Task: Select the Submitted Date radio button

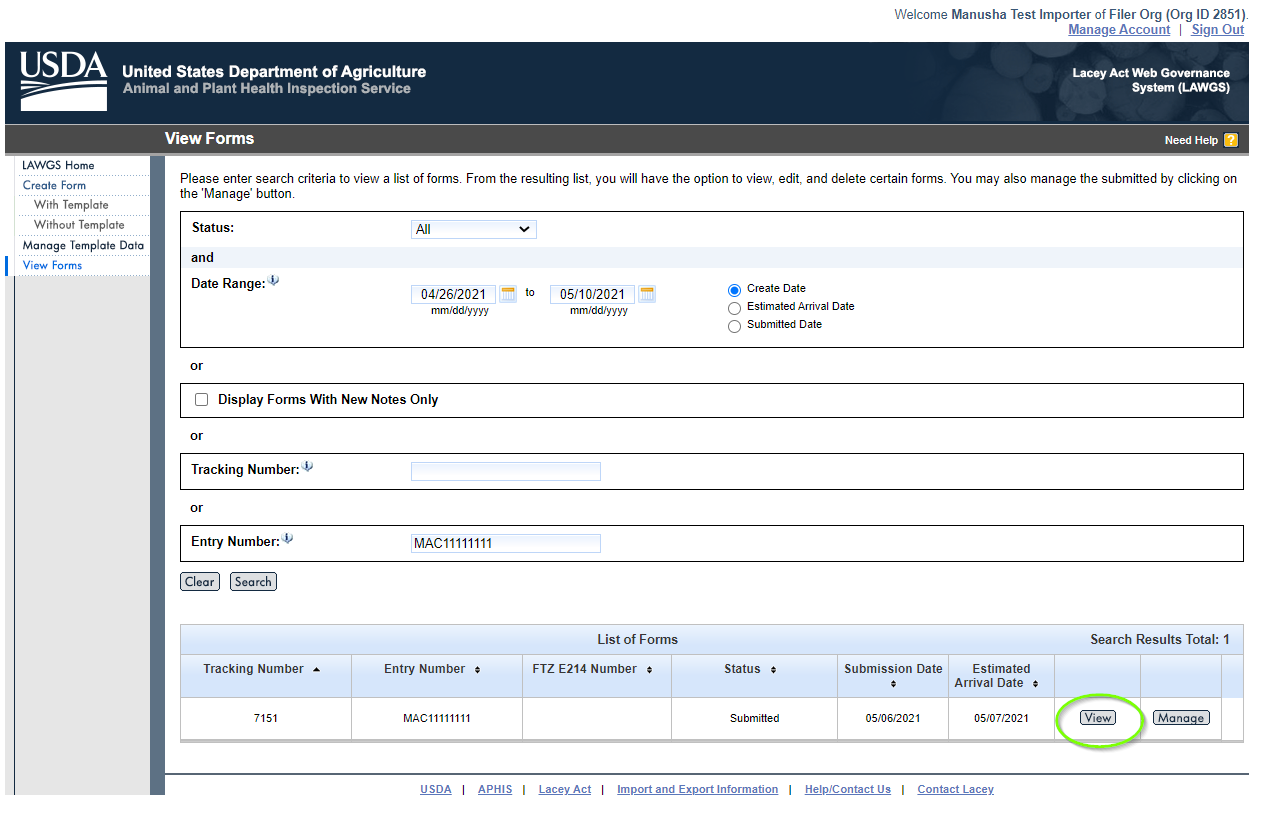Action: tap(735, 326)
